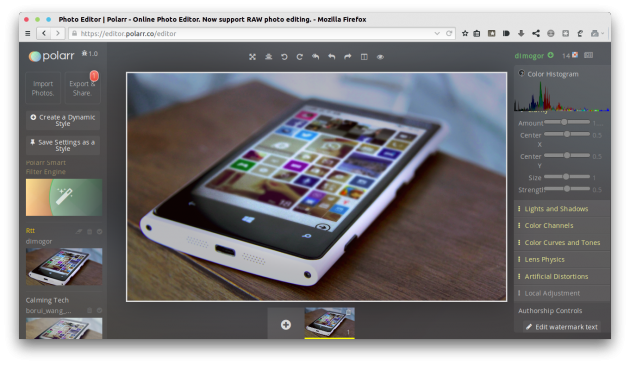Image resolution: width=630 pixels, height=365 pixels.
Task: Expand Color Channels section
Action: point(562,226)
